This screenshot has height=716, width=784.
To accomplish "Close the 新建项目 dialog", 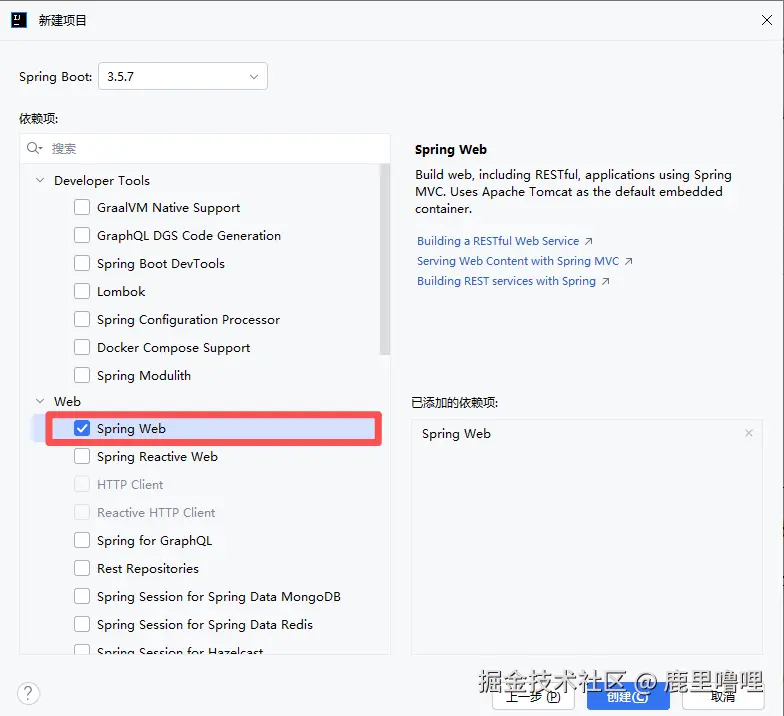I will [x=766, y=20].
